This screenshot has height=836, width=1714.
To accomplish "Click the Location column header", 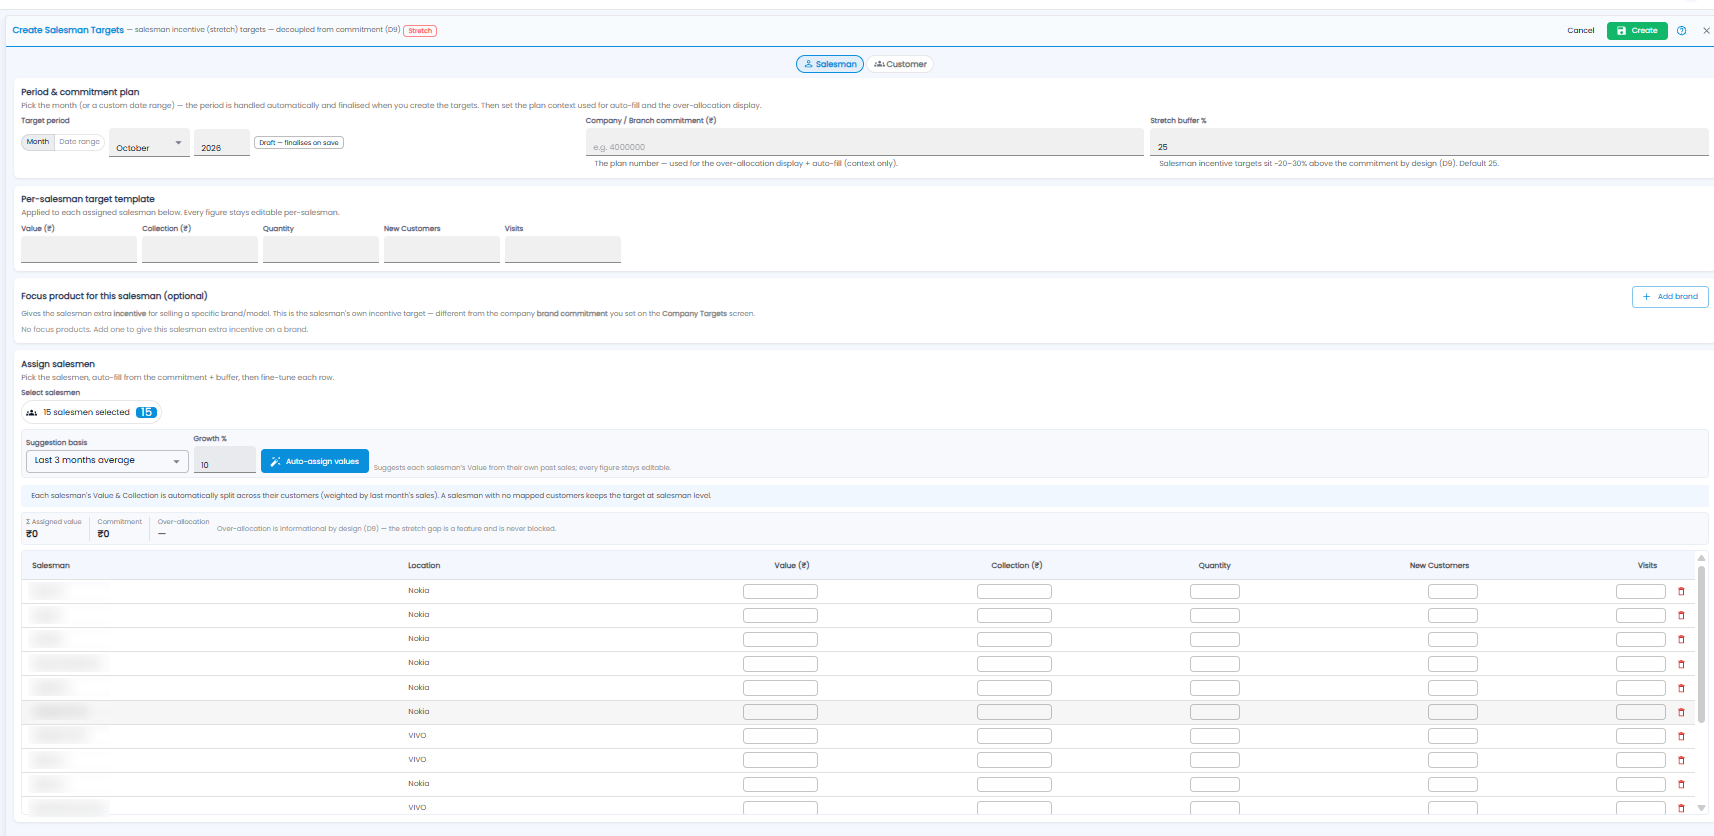I will 424,566.
